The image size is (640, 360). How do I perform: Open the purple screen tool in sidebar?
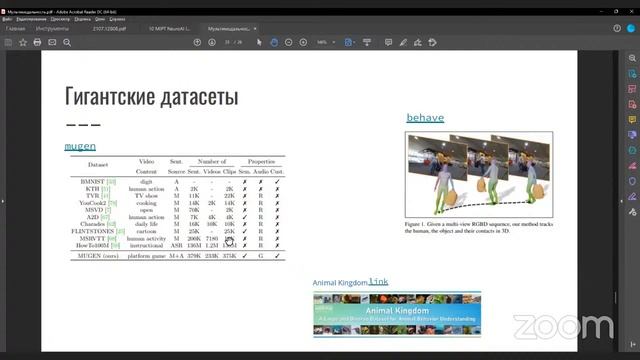click(632, 135)
